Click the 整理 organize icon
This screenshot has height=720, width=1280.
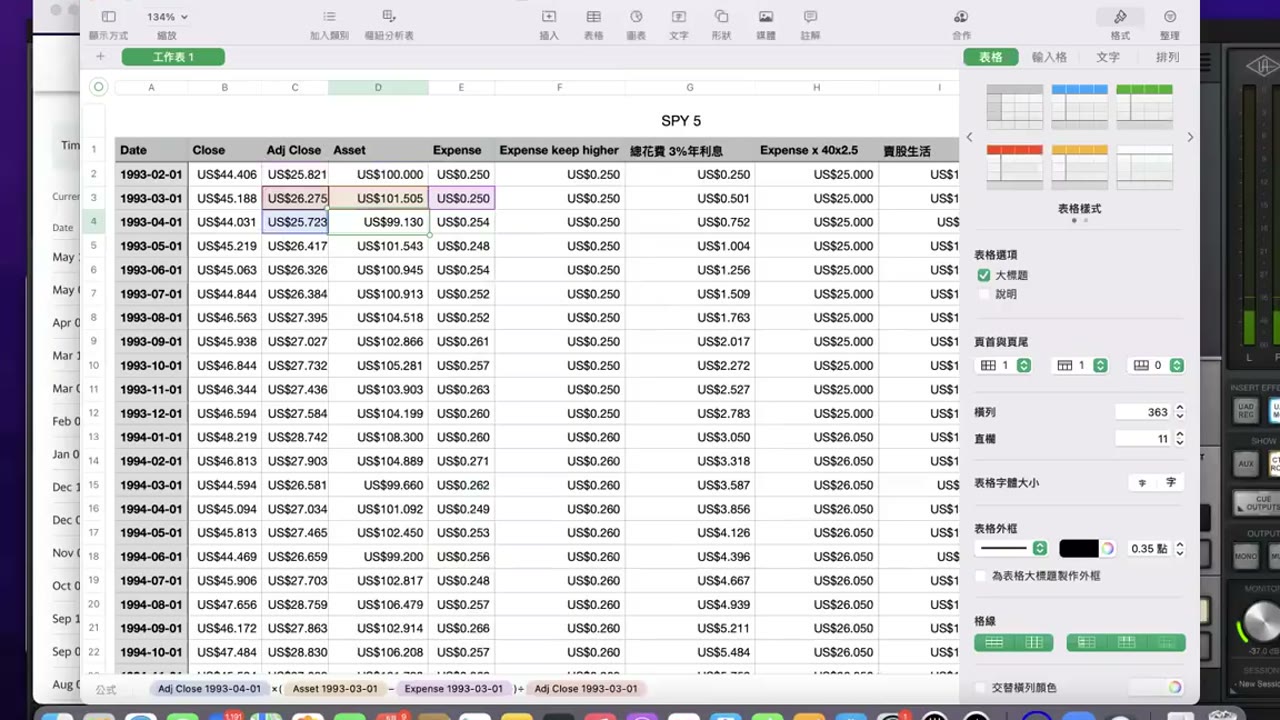(1170, 17)
